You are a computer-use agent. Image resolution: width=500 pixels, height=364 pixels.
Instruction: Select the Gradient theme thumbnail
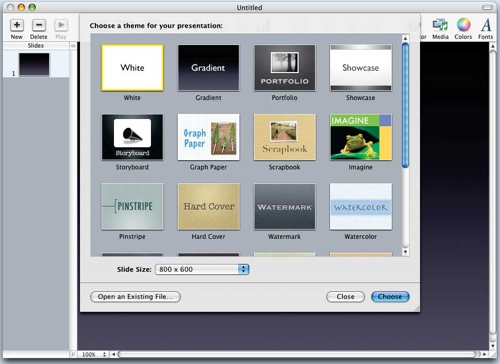(208, 68)
